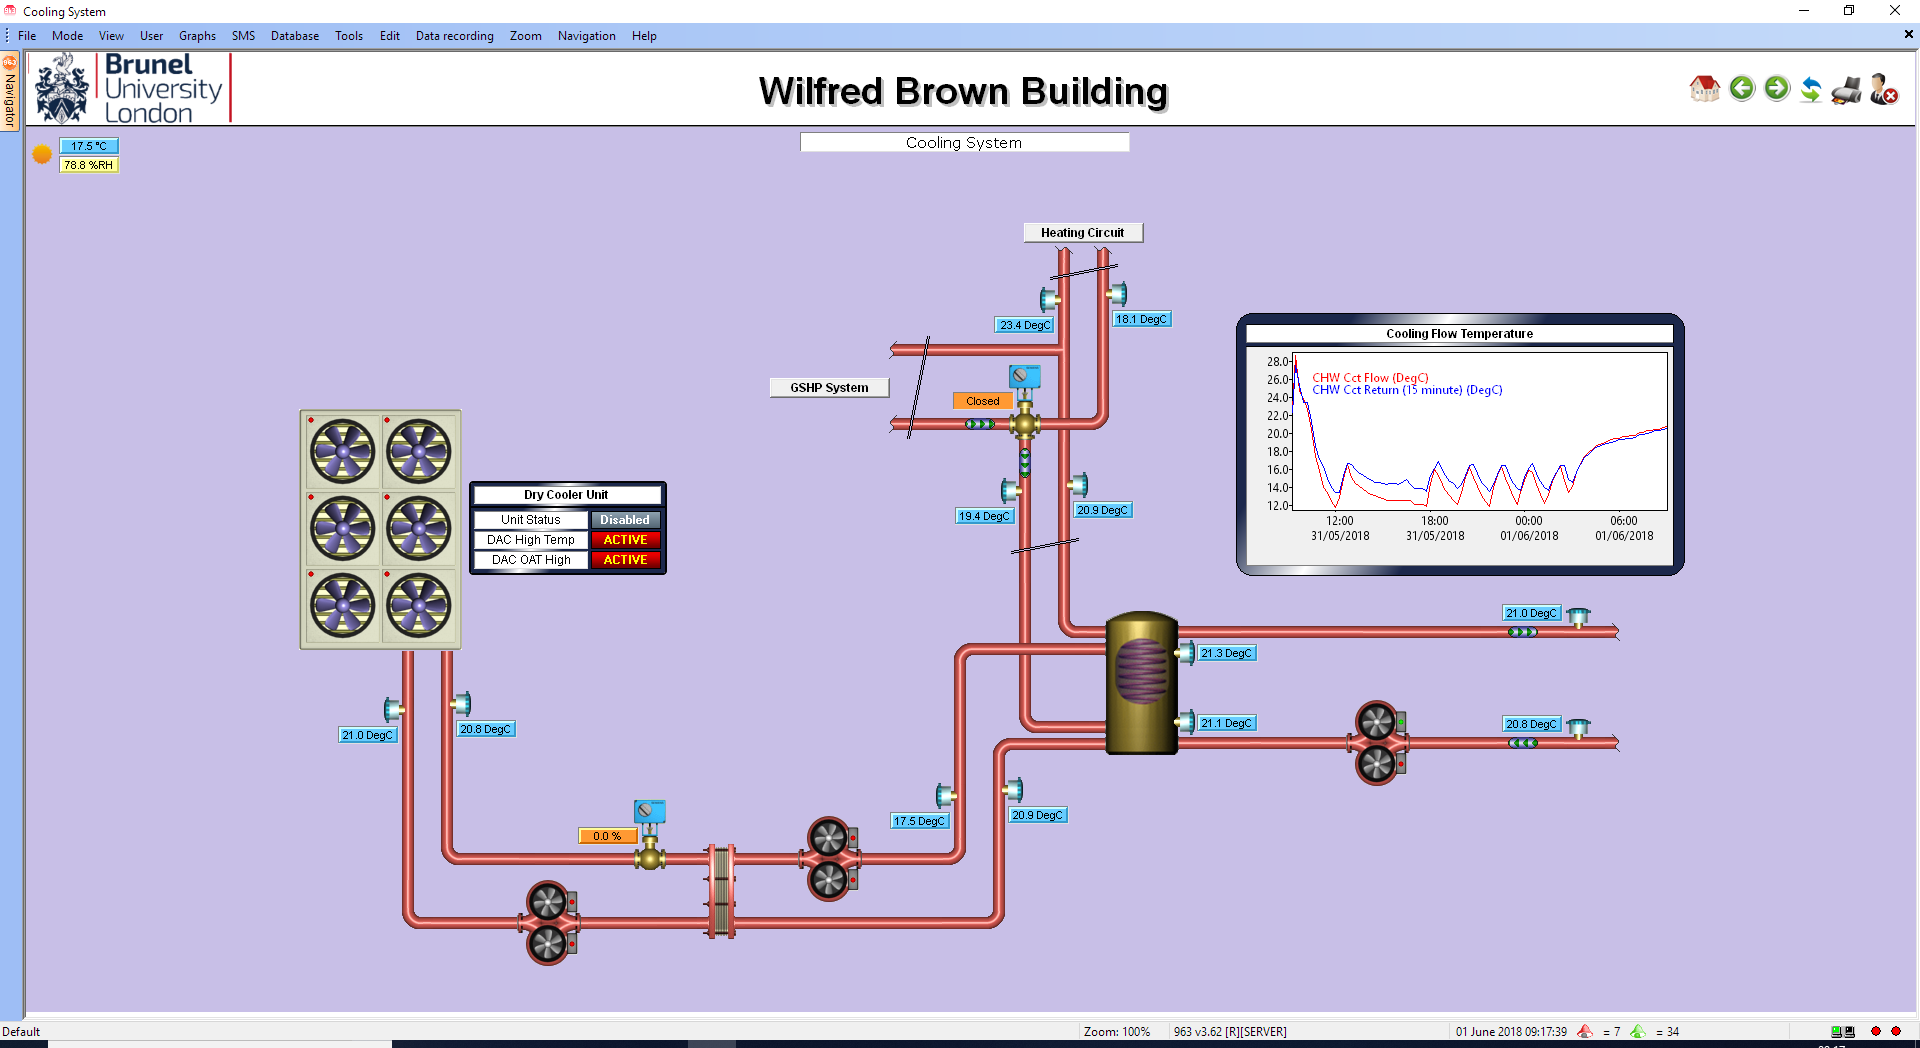The height and width of the screenshot is (1048, 1920).
Task: Click the red alarm bell icon
Action: coord(1585,1031)
